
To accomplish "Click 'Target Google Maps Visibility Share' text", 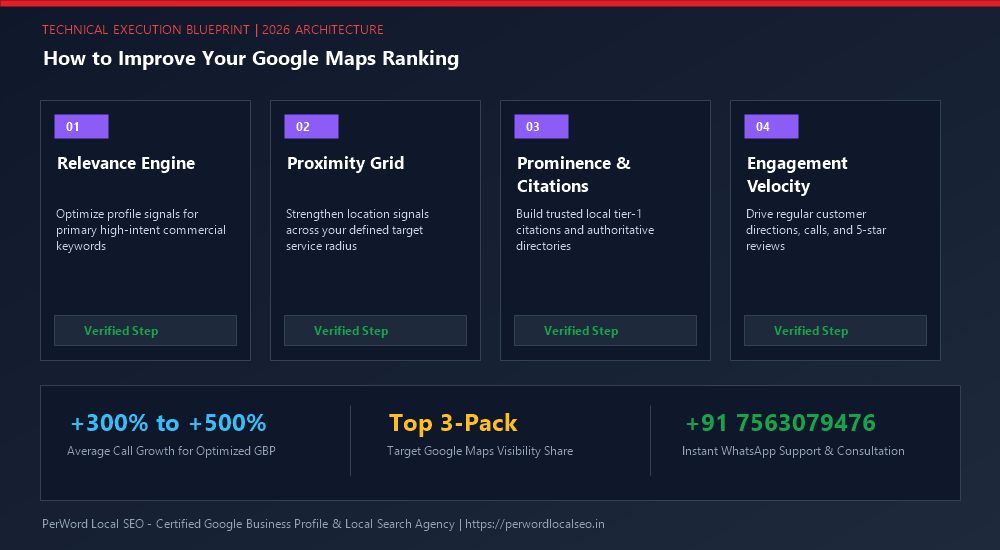I will pyautogui.click(x=480, y=451).
